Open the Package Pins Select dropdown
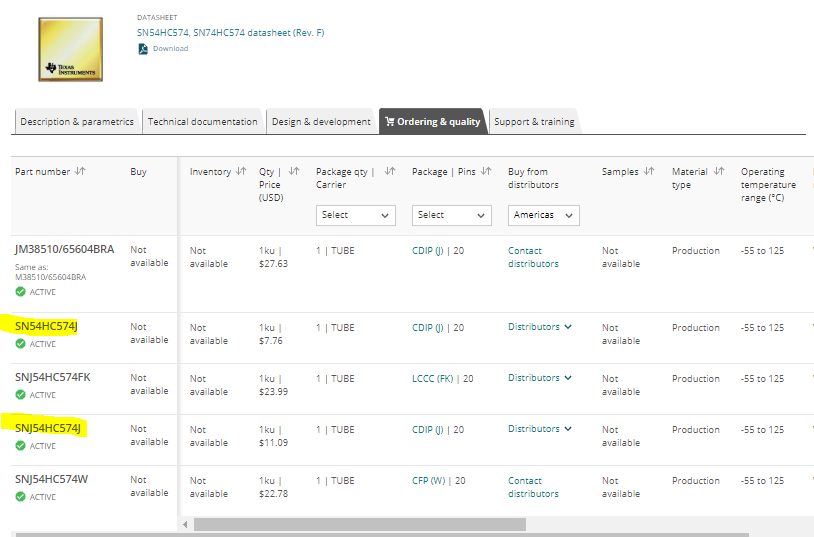 tap(452, 215)
